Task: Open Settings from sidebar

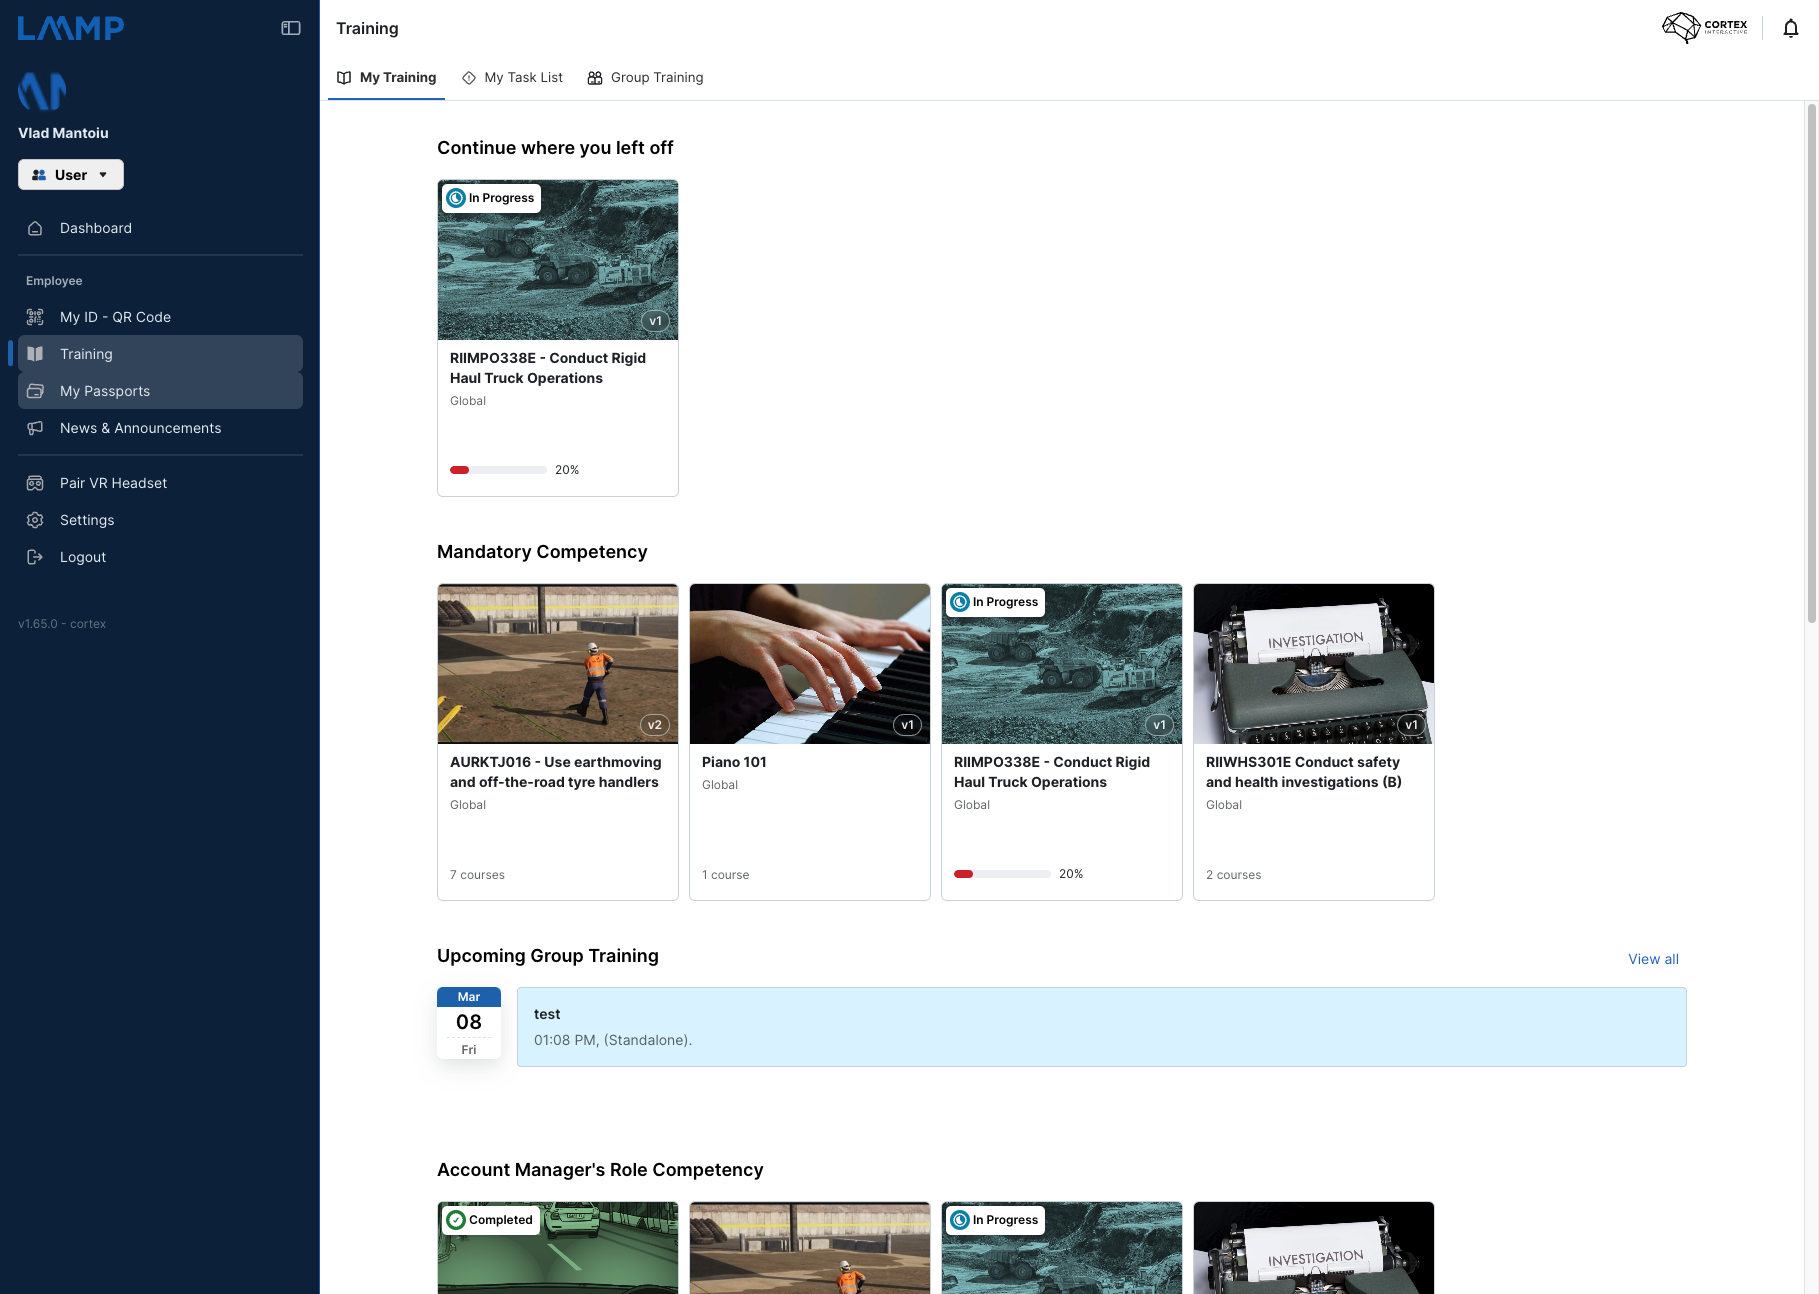Action: 160,520
